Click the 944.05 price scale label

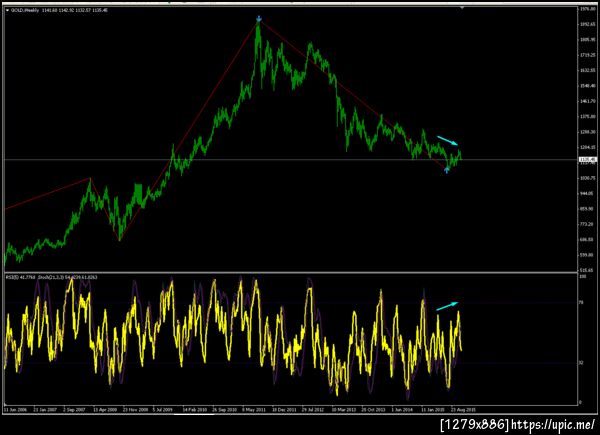pos(588,193)
